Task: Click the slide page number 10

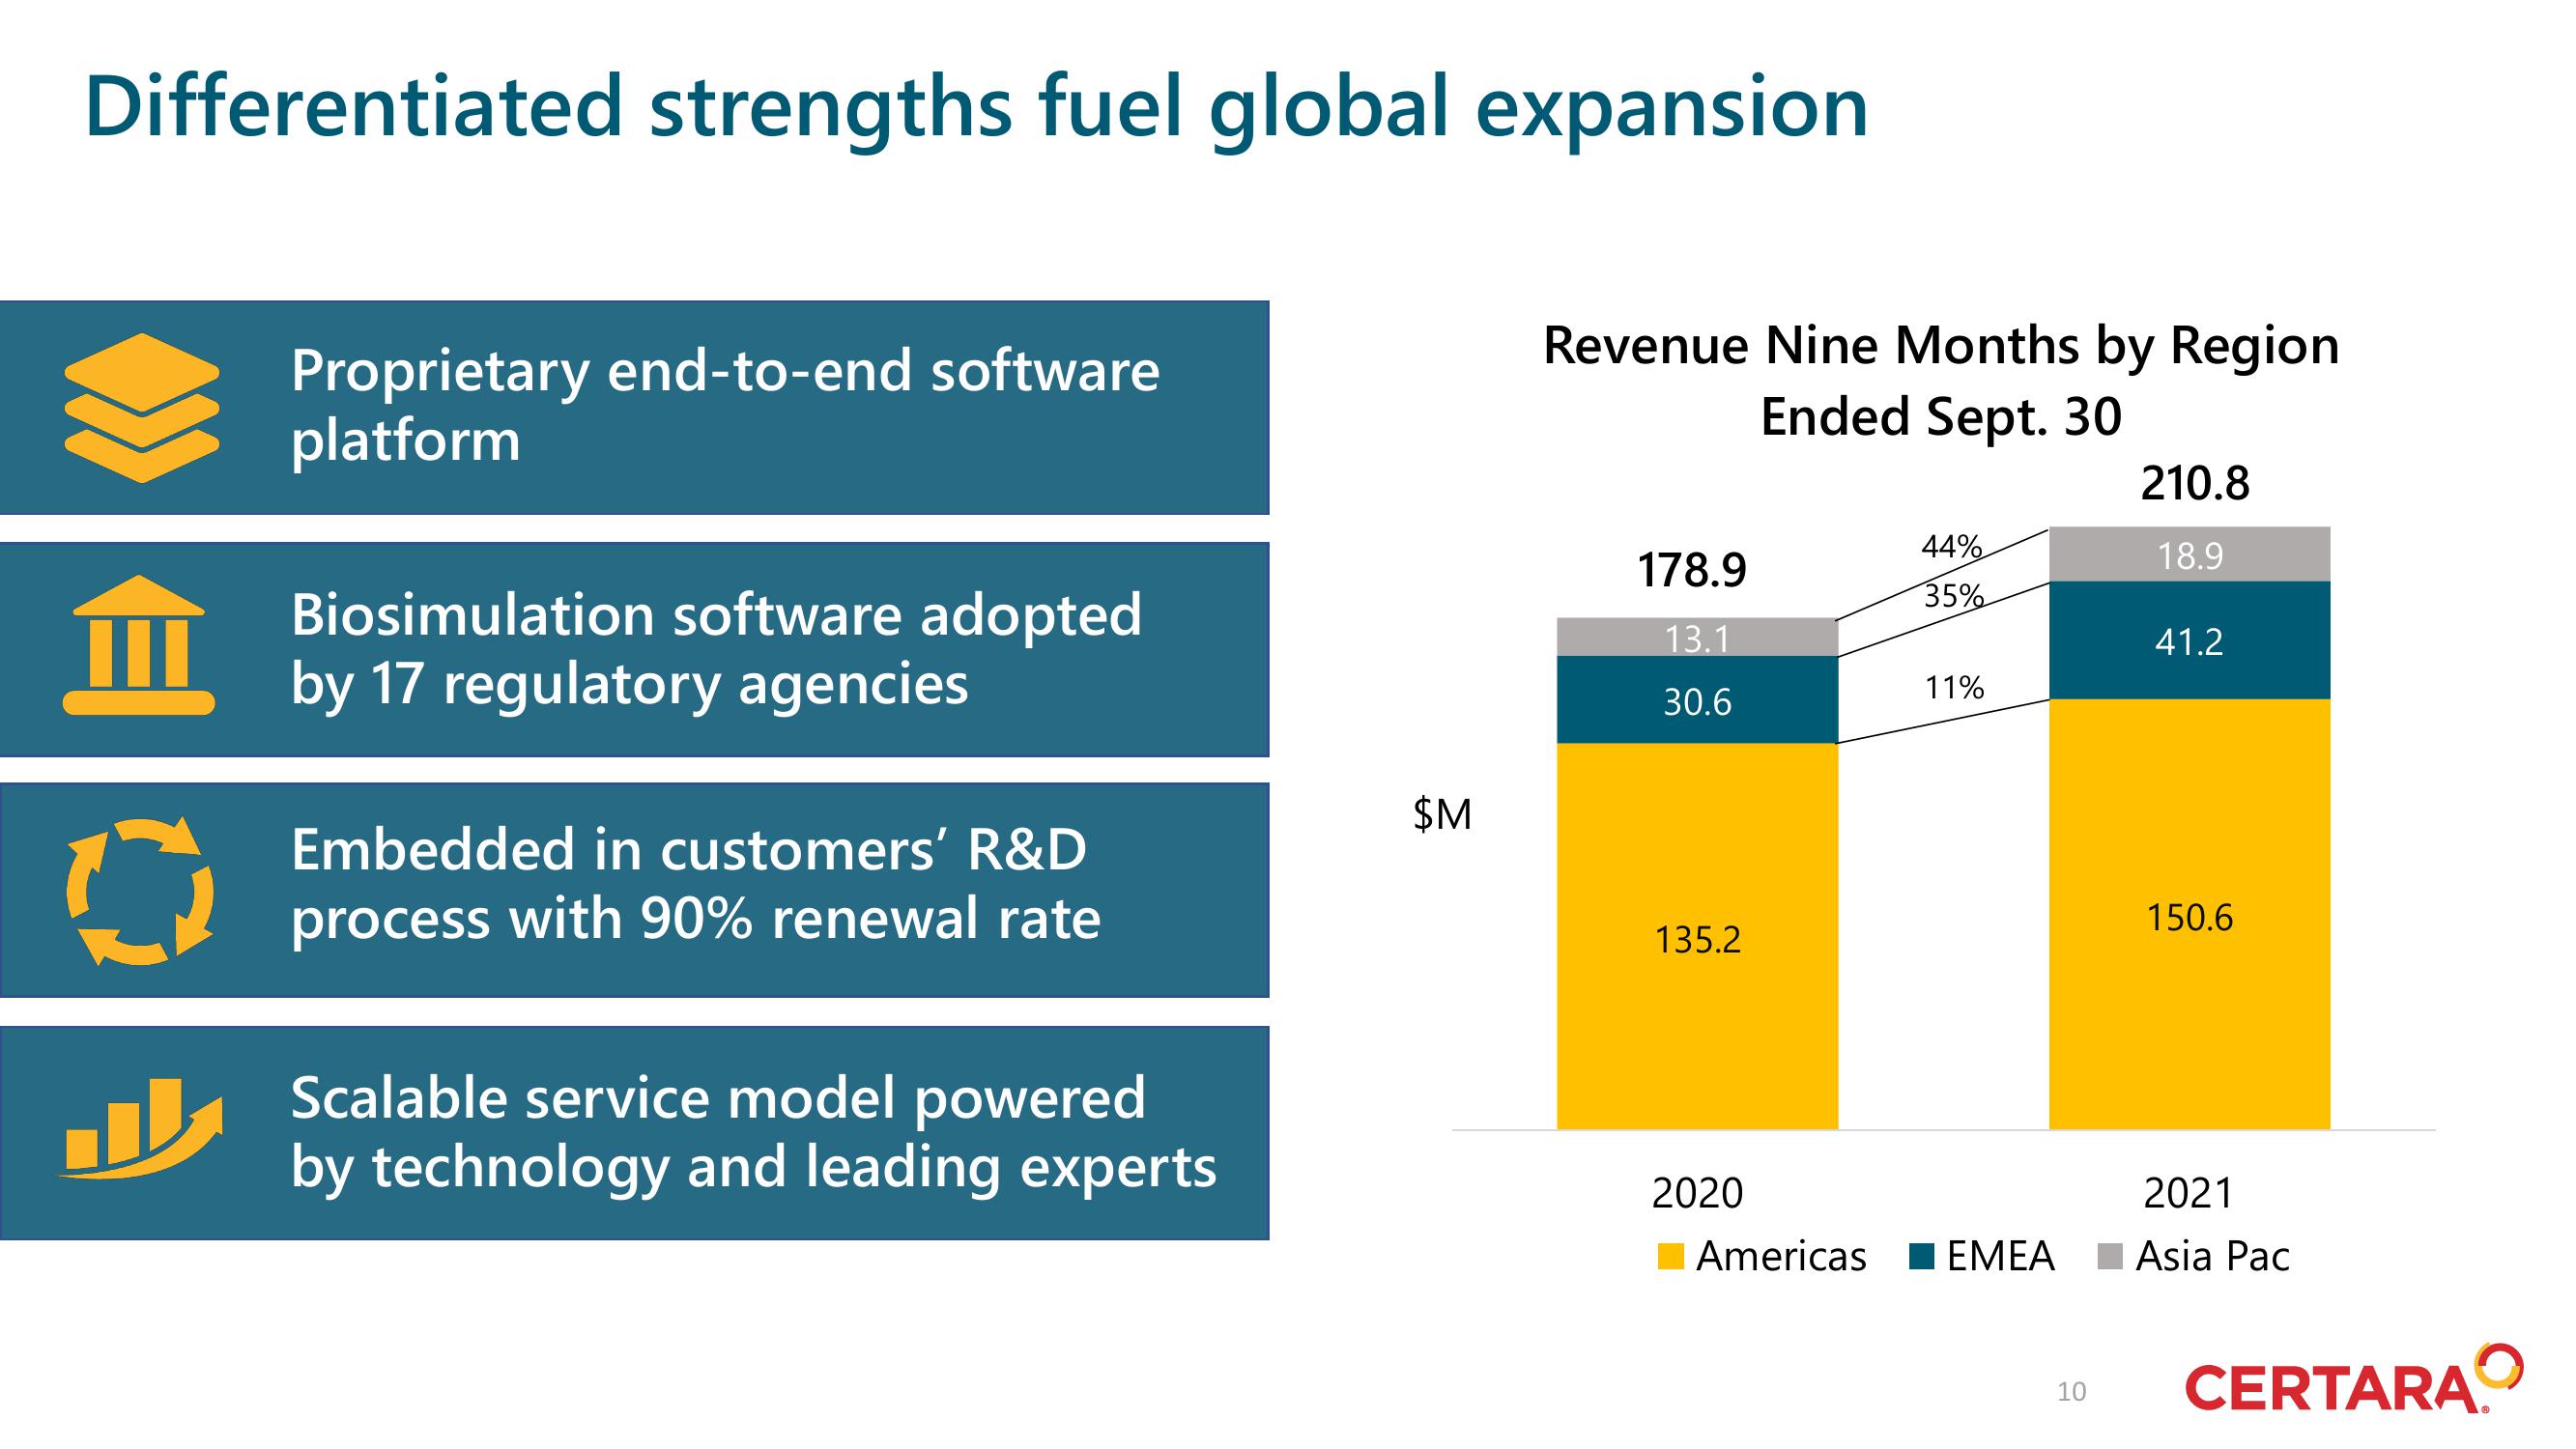Action: [x=2071, y=1392]
